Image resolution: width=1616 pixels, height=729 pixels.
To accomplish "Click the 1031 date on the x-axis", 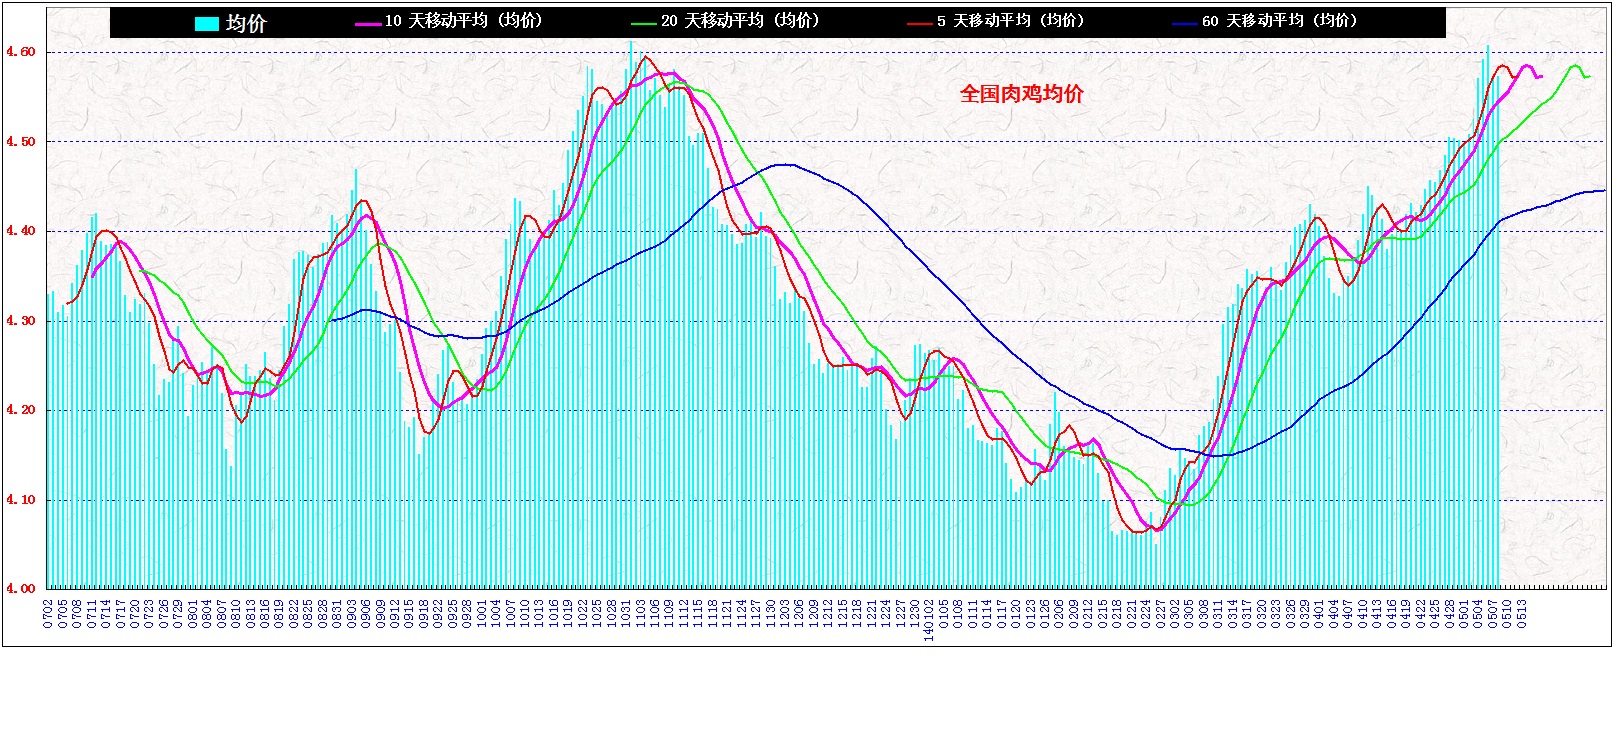I will pos(626,610).
